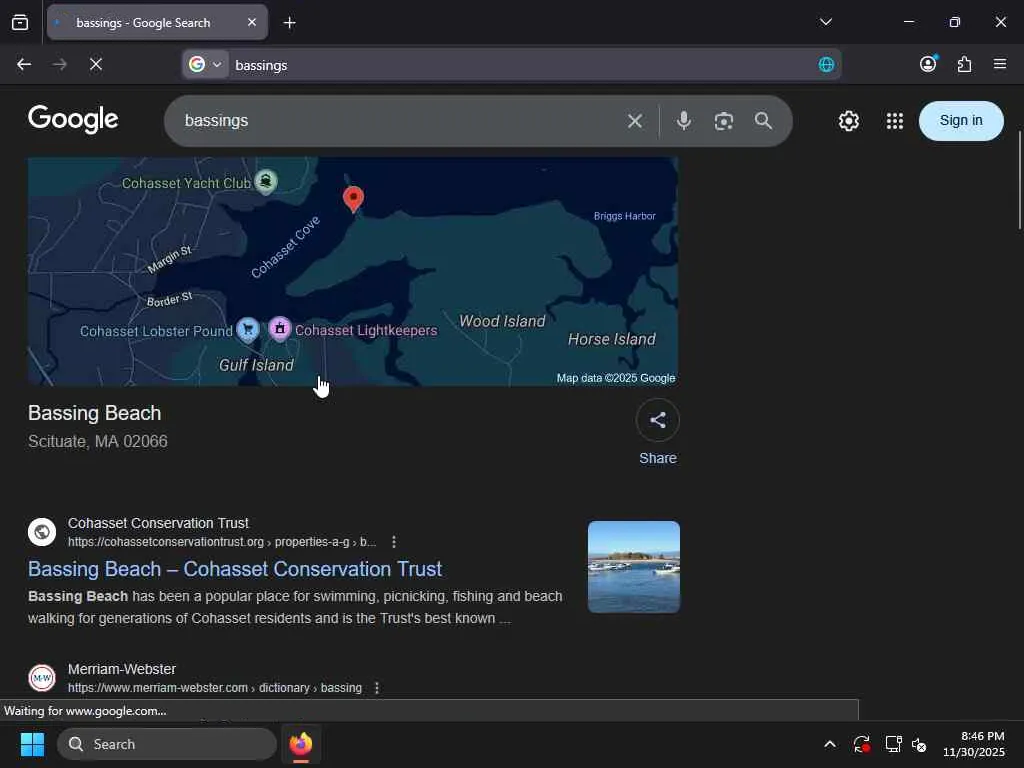Click the Briggs Harbor map label
This screenshot has width=1024, height=768.
point(624,216)
